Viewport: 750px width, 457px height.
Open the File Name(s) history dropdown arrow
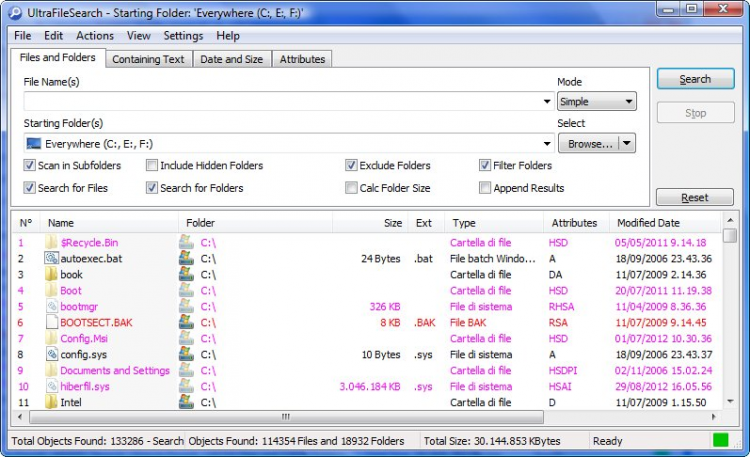tap(547, 101)
